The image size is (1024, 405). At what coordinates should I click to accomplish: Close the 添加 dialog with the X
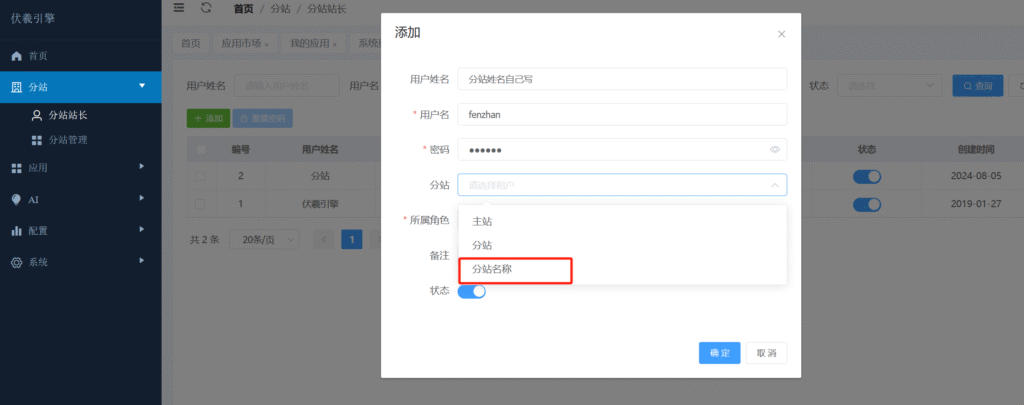pyautogui.click(x=781, y=34)
